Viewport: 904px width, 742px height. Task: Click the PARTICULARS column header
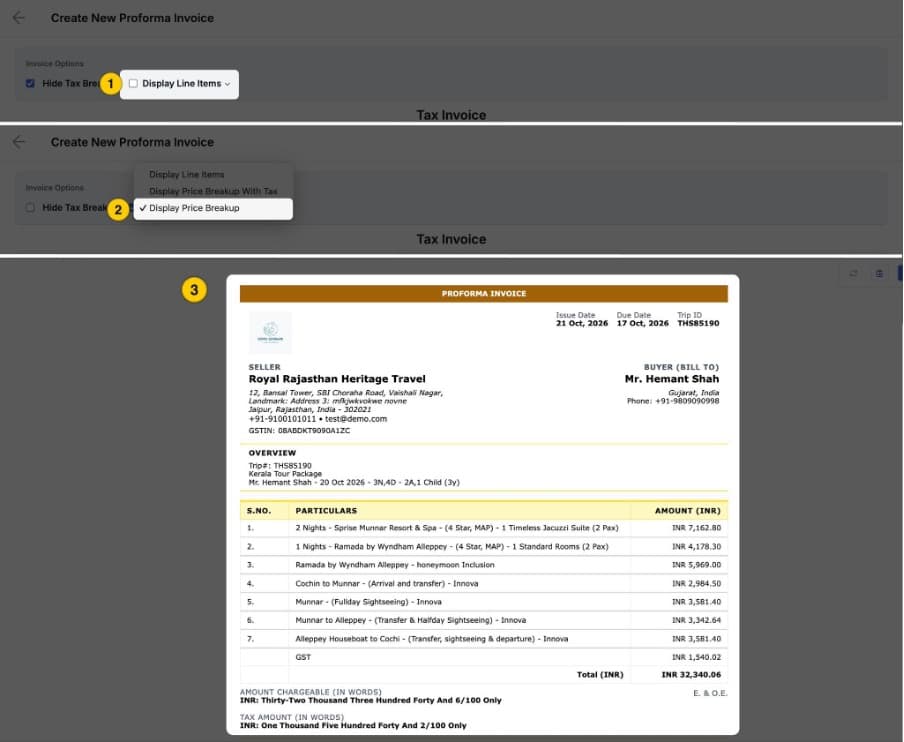(326, 511)
